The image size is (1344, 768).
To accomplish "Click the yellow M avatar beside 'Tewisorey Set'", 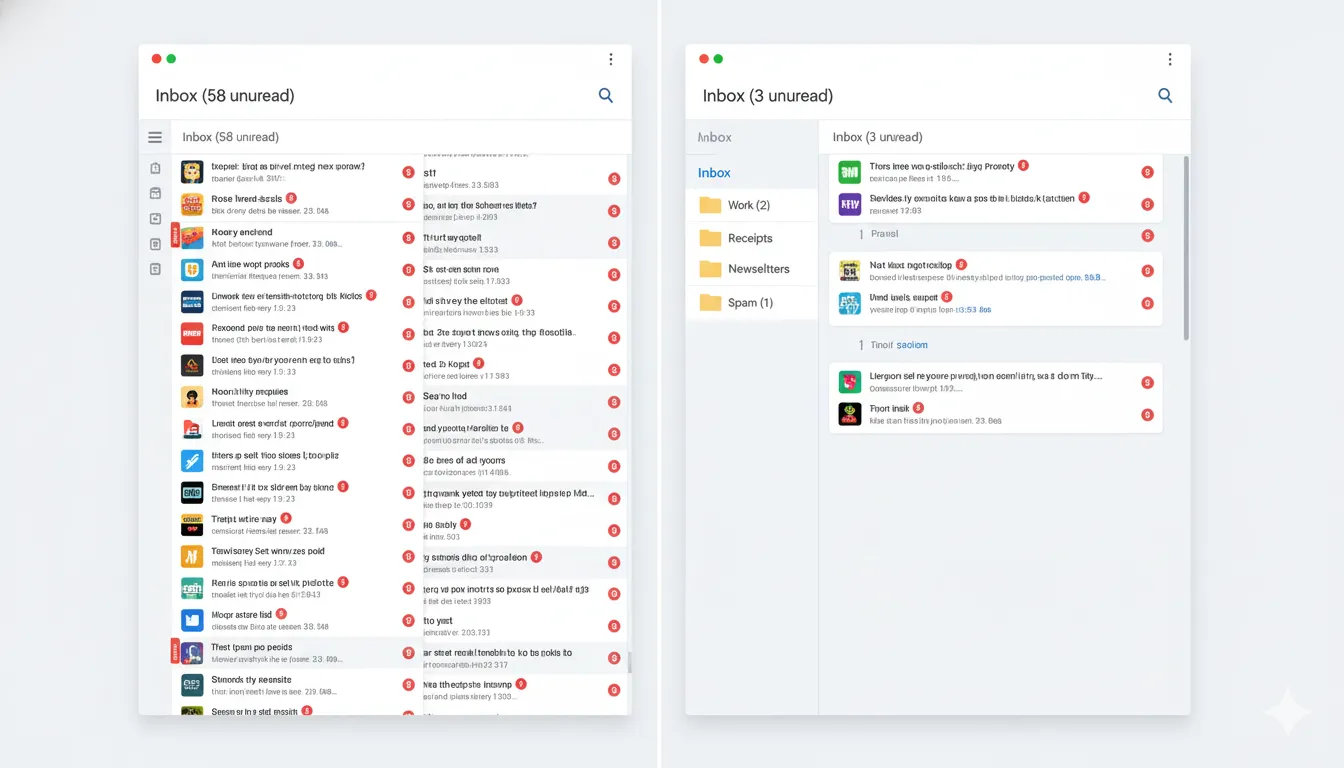I will coord(192,556).
